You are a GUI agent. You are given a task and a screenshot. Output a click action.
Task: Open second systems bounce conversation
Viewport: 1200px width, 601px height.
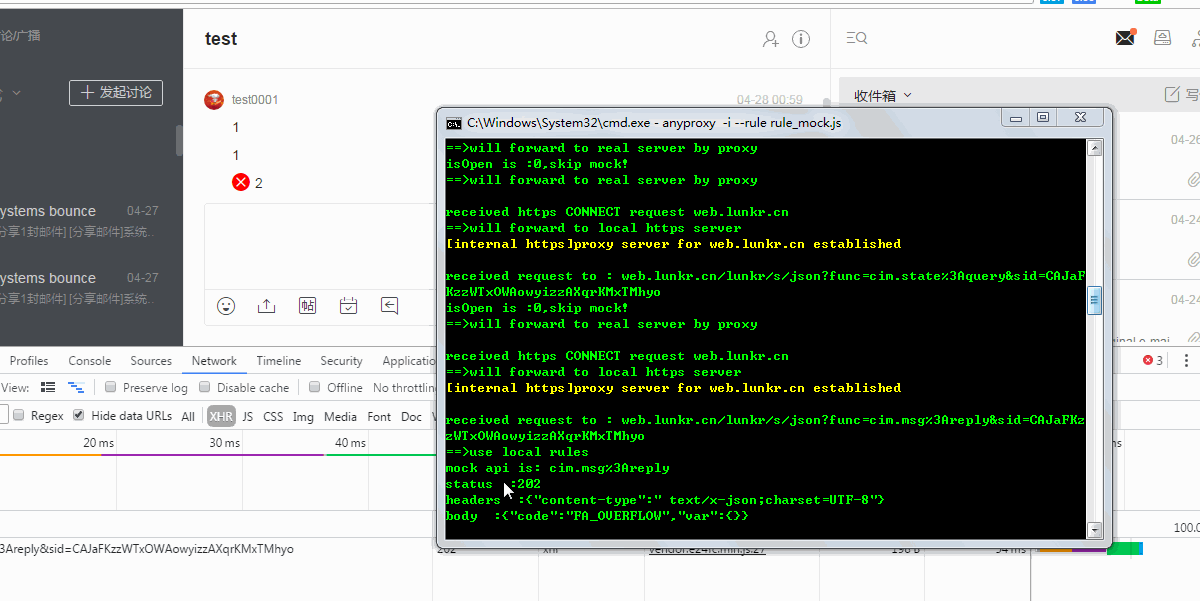click(91, 288)
